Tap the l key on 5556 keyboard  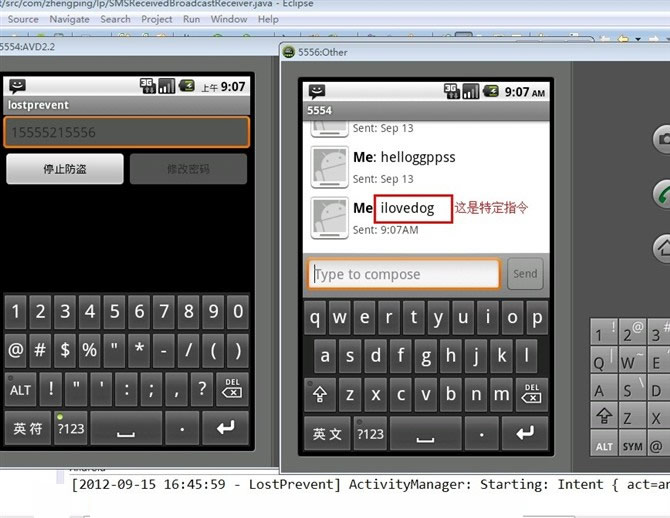point(526,356)
